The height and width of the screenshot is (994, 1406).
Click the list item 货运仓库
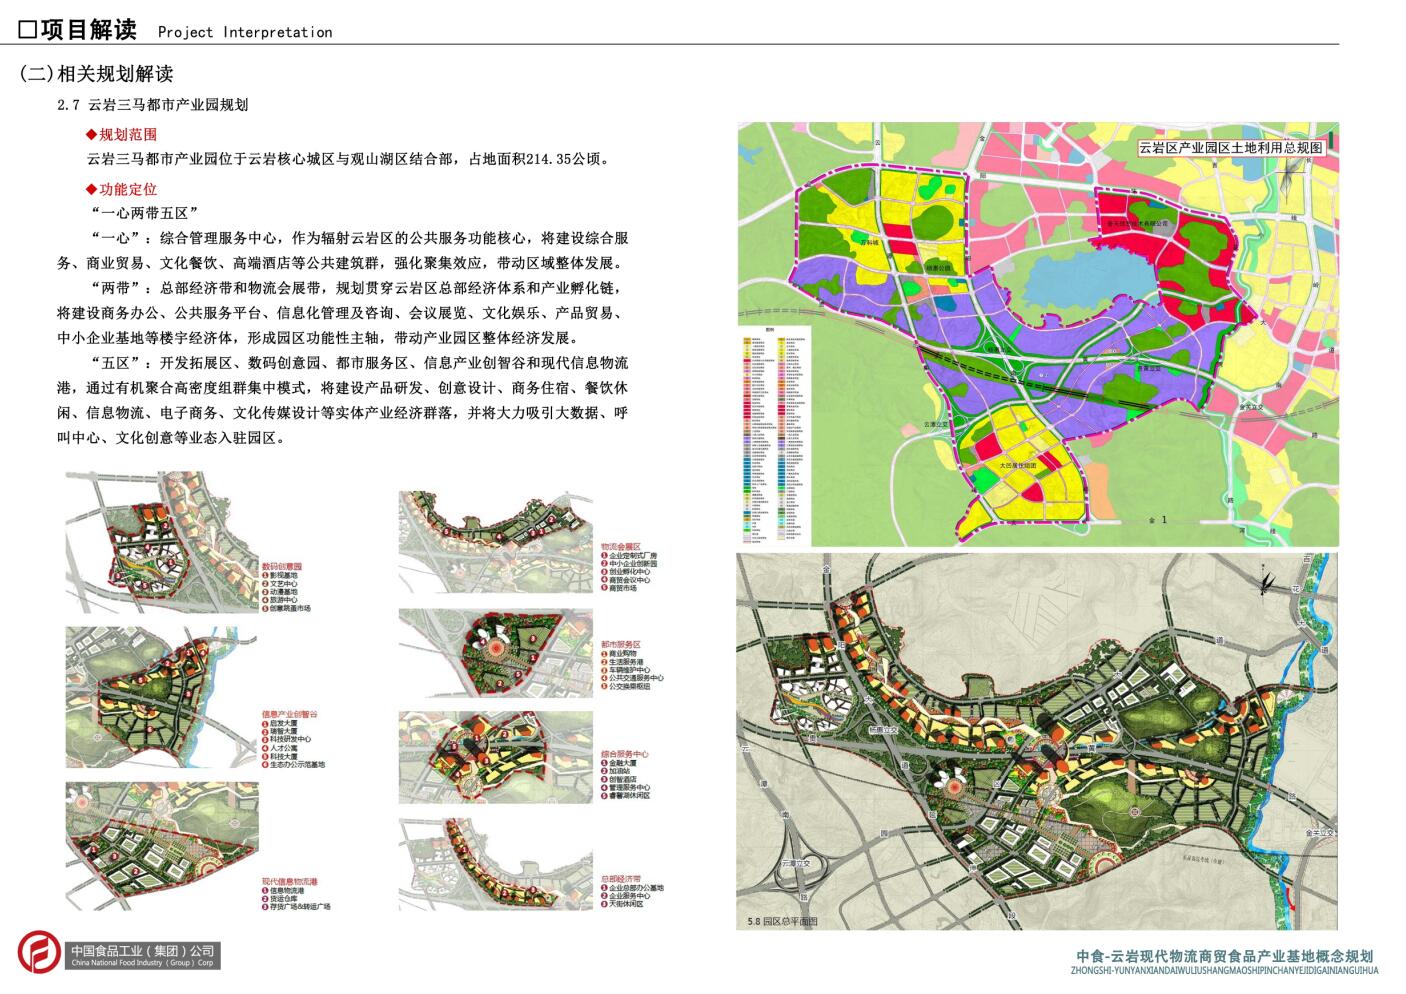click(x=283, y=898)
